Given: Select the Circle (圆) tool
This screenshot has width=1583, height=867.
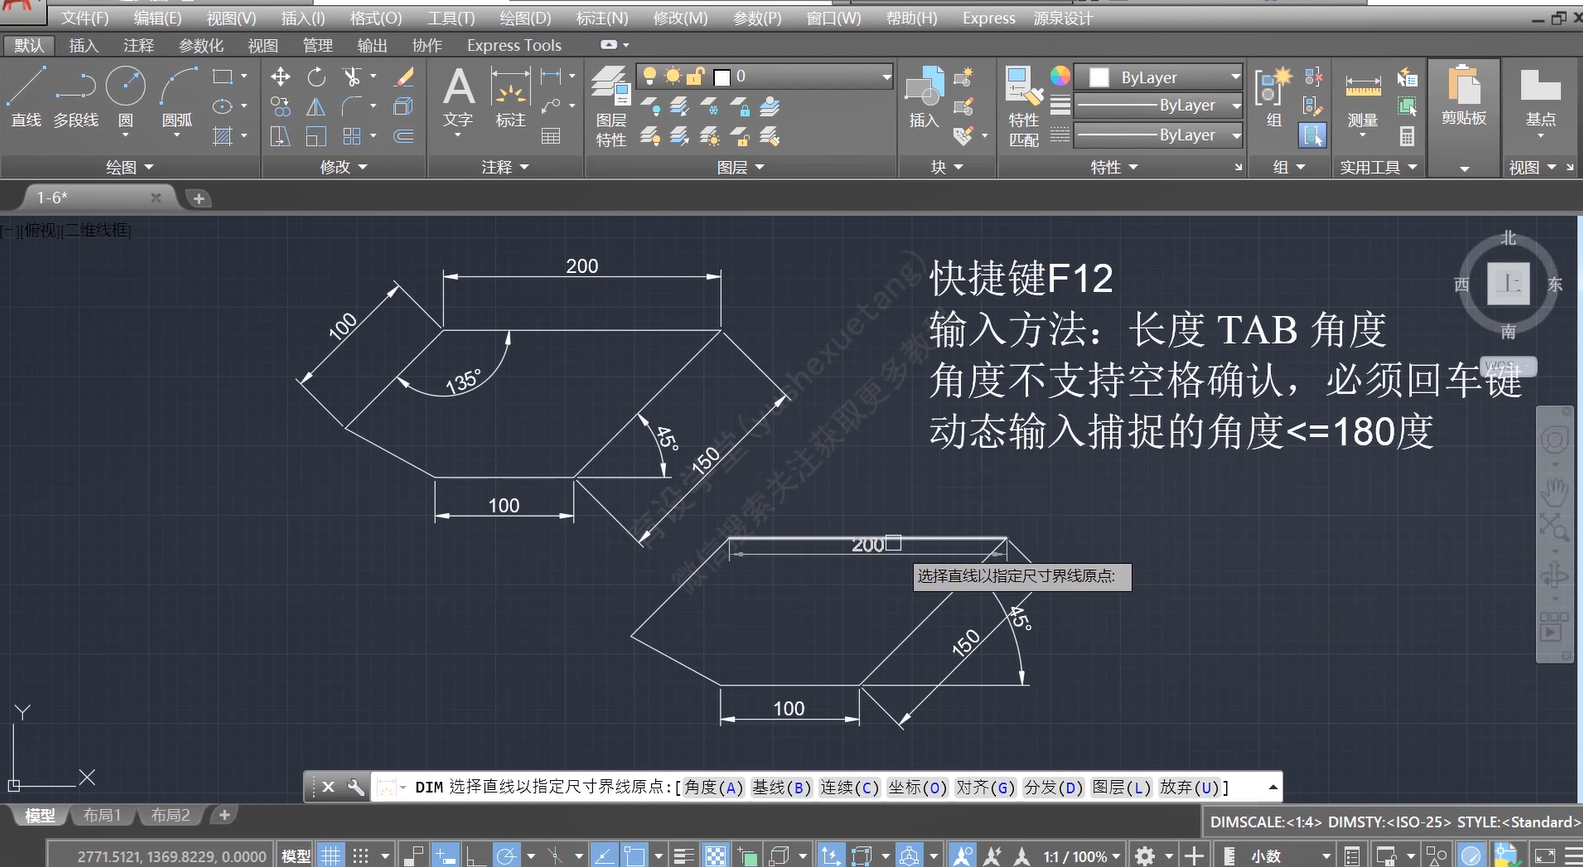Looking at the screenshot, I should click(x=126, y=97).
